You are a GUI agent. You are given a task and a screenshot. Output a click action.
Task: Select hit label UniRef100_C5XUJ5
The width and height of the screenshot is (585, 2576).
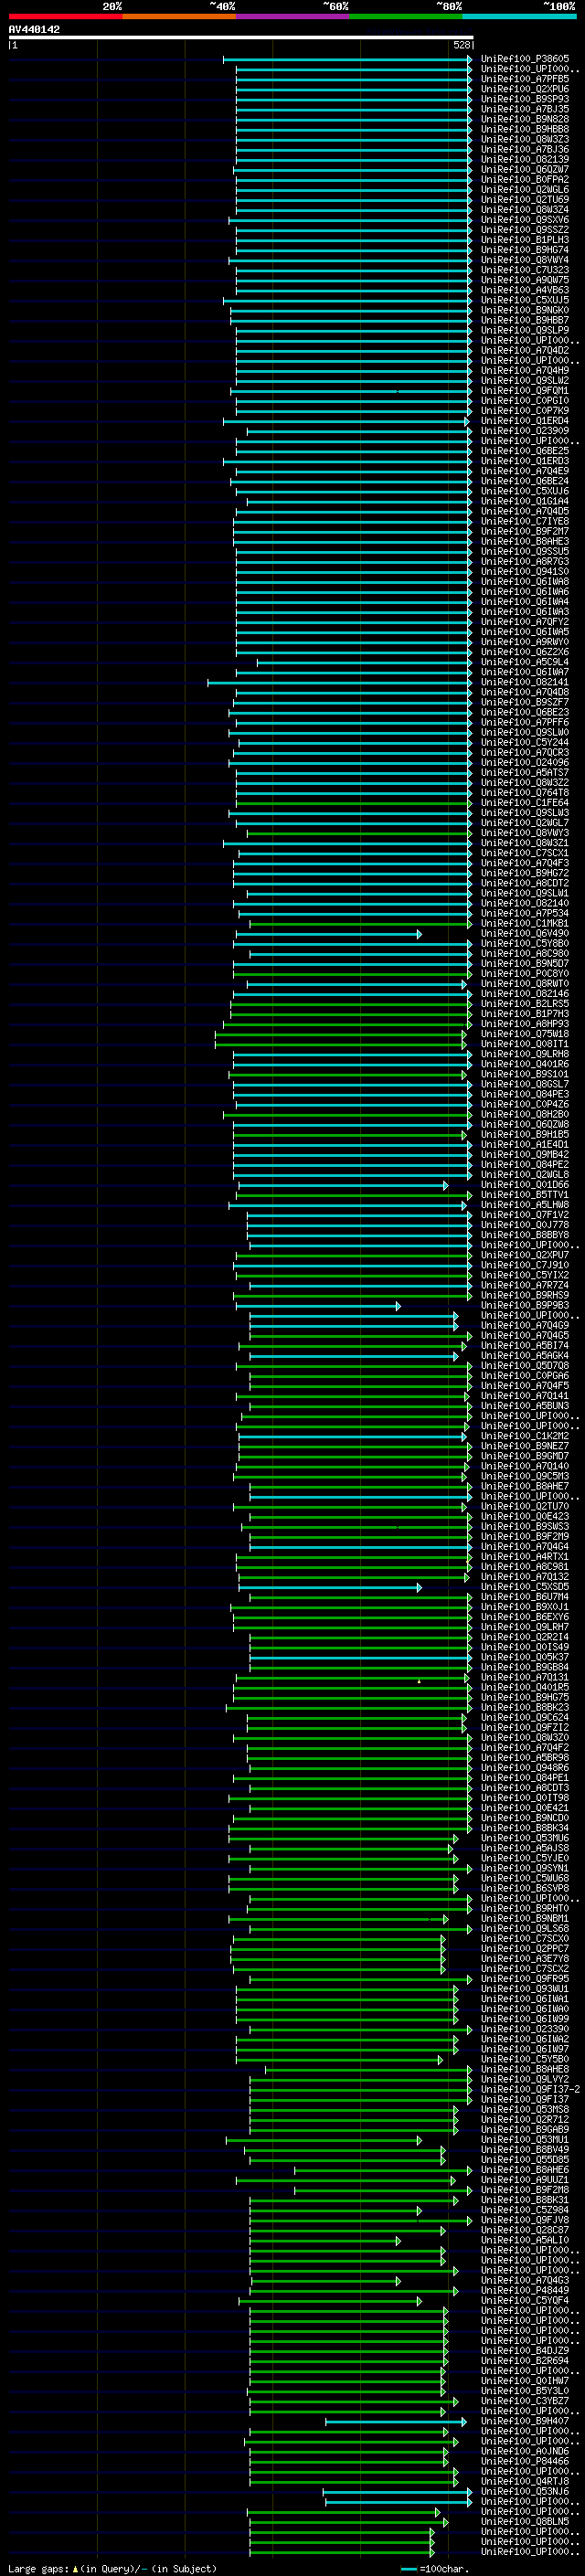(x=525, y=300)
